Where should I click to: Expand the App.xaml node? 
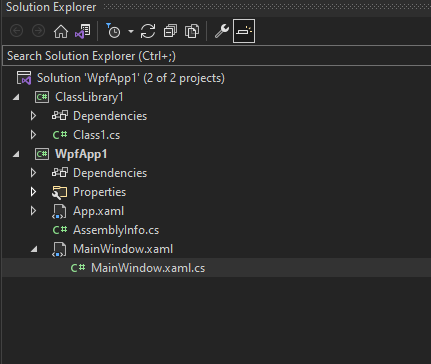(x=33, y=211)
